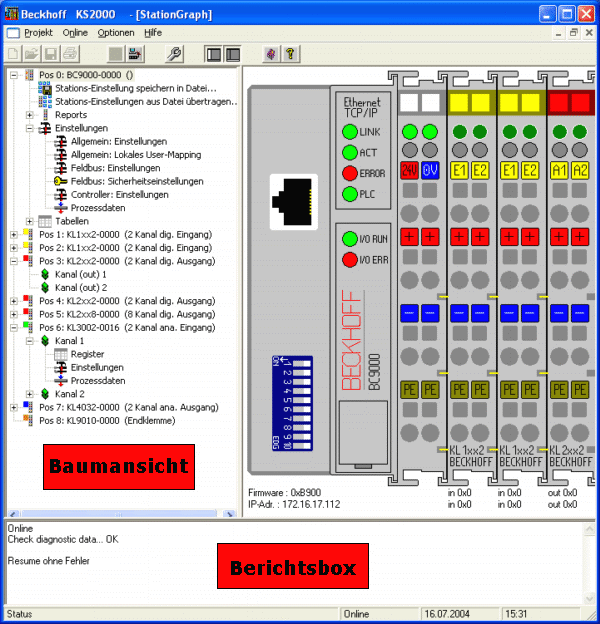
Task: Click the Pos 5 red terminal icon
Action: point(28,314)
